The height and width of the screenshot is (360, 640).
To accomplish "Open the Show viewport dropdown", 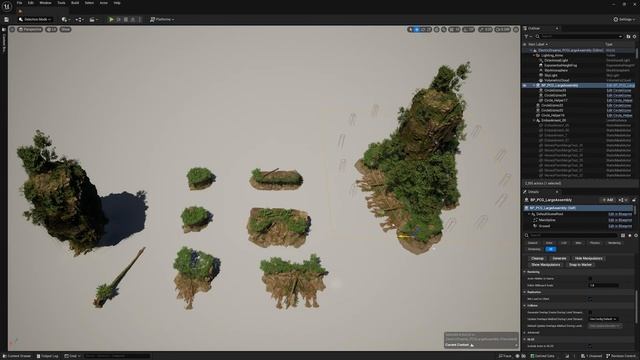I will [x=65, y=29].
